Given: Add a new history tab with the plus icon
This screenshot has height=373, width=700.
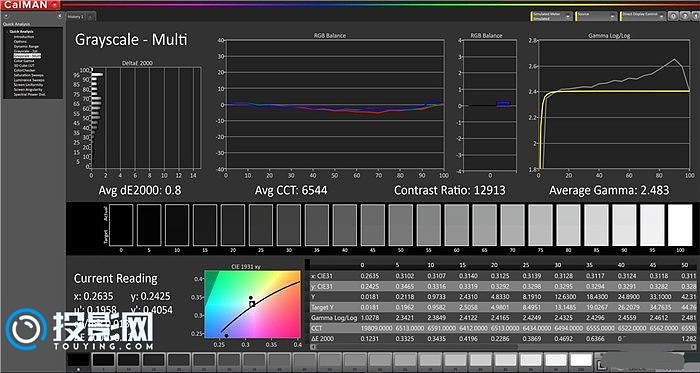Looking at the screenshot, I should point(90,17).
